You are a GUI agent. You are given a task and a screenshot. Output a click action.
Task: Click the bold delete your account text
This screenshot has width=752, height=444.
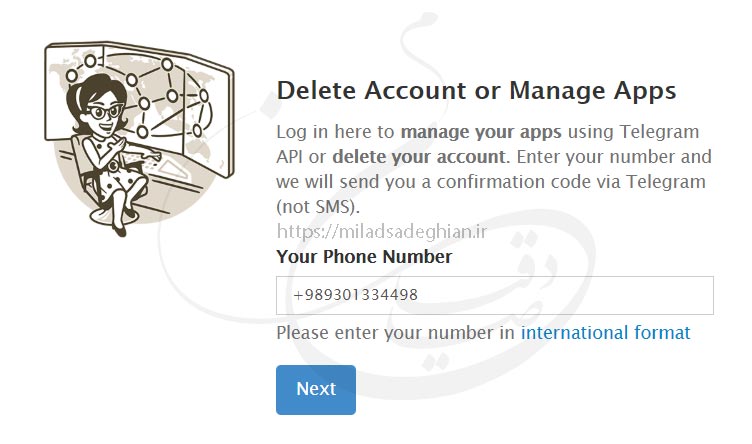(x=418, y=157)
